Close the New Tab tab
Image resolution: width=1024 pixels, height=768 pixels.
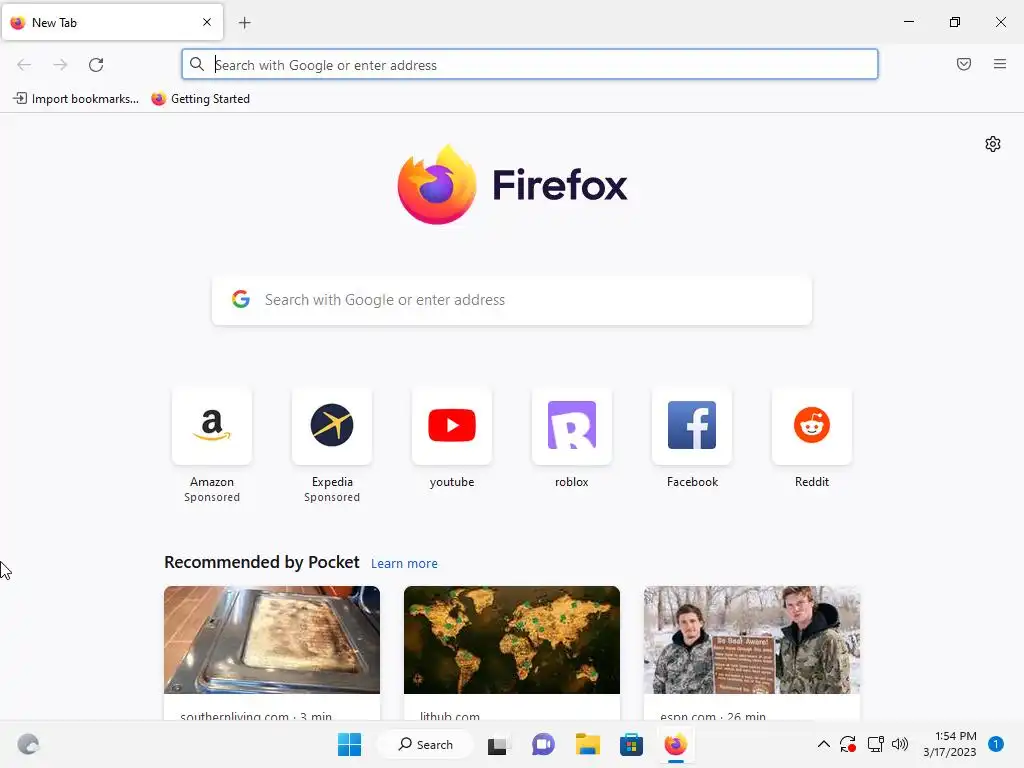click(x=207, y=22)
